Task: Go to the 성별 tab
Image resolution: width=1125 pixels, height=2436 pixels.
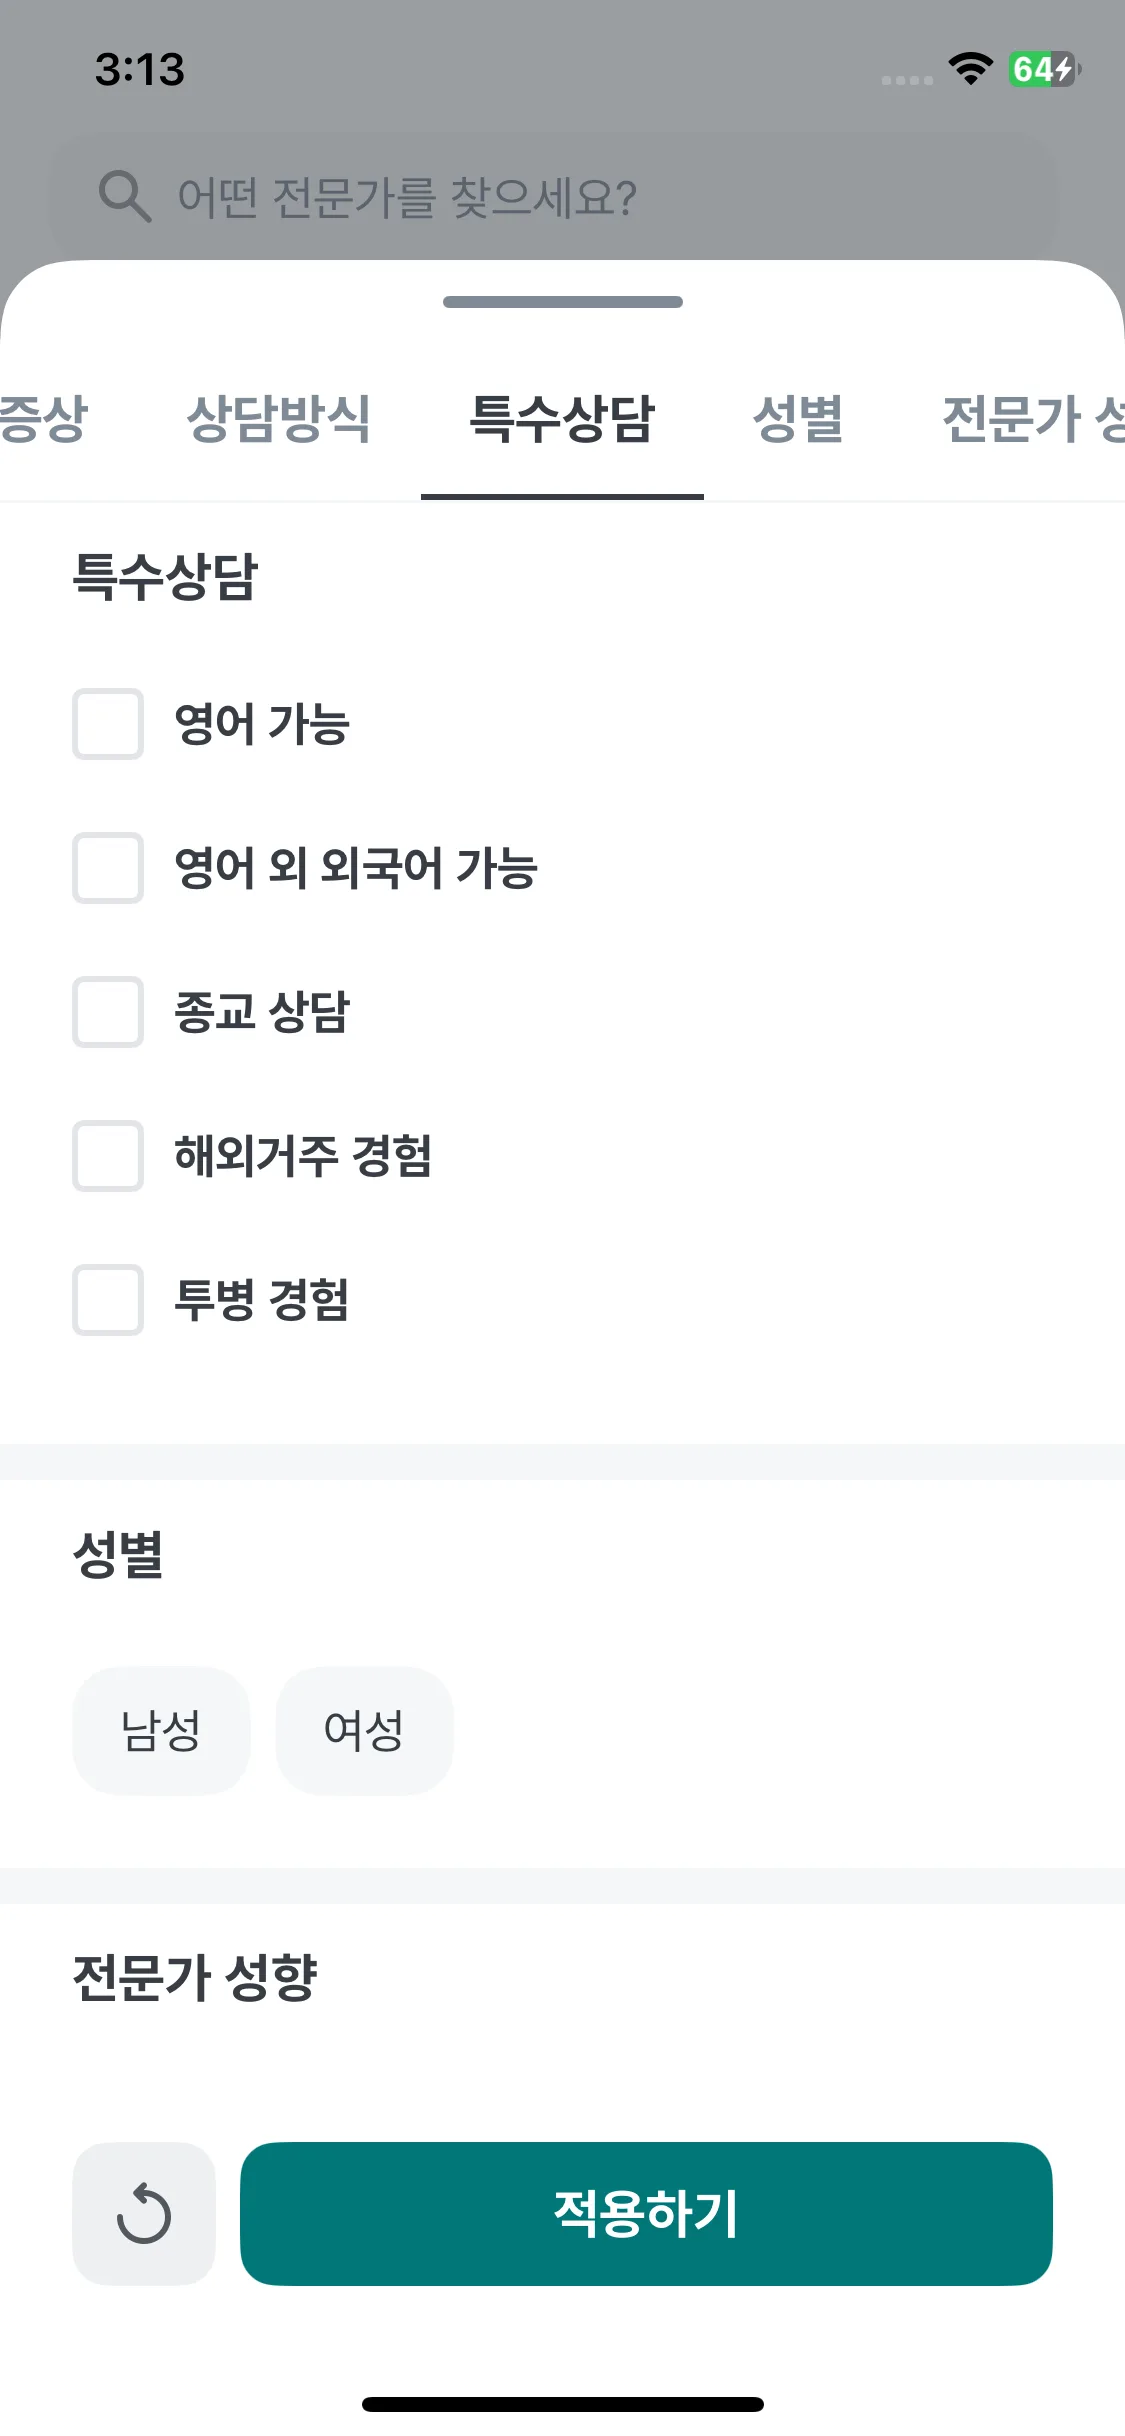Action: coord(797,418)
